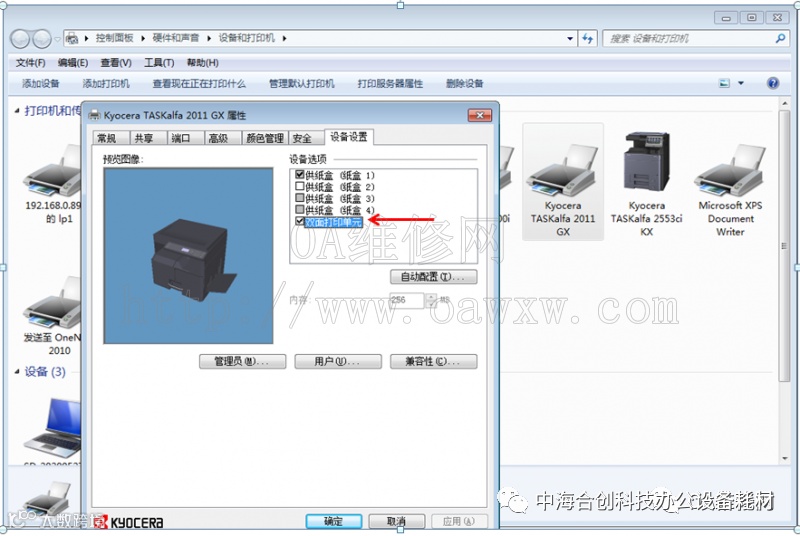The width and height of the screenshot is (800, 536).
Task: Toggle Paper feeder cassette 3 checkbox
Action: [x=300, y=198]
